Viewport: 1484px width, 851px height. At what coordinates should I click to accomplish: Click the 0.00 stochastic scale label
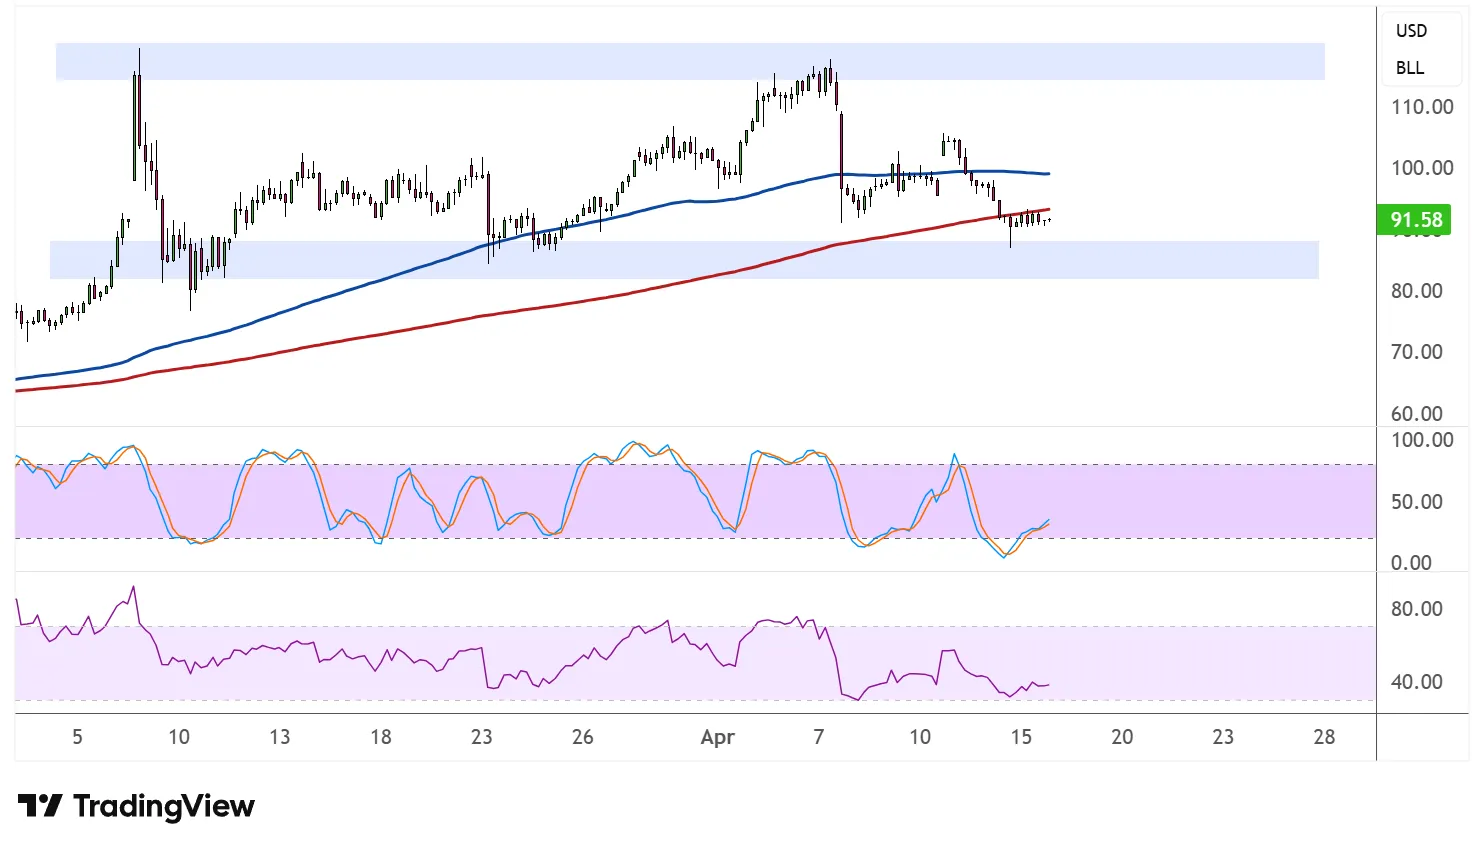pyautogui.click(x=1411, y=563)
